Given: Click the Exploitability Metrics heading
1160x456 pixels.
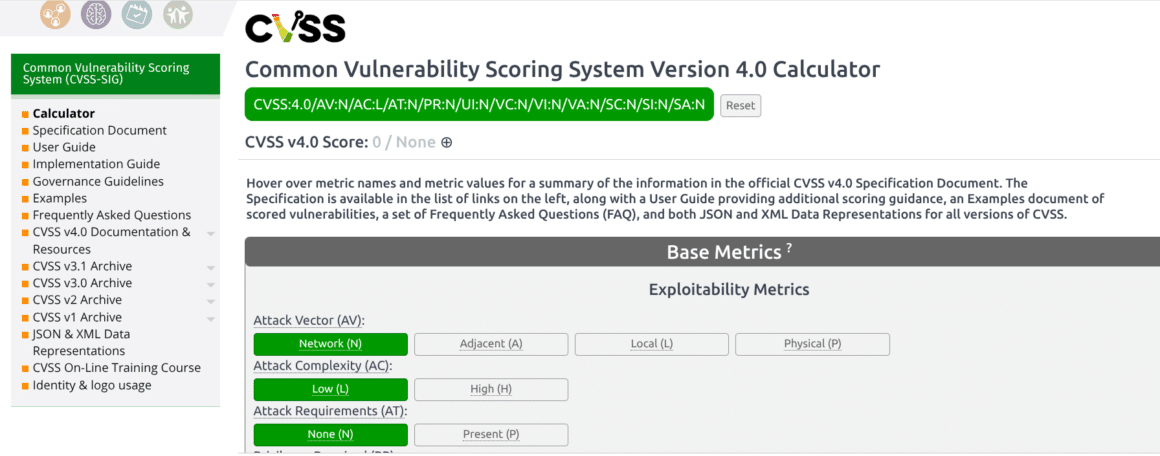Looking at the screenshot, I should point(729,289).
